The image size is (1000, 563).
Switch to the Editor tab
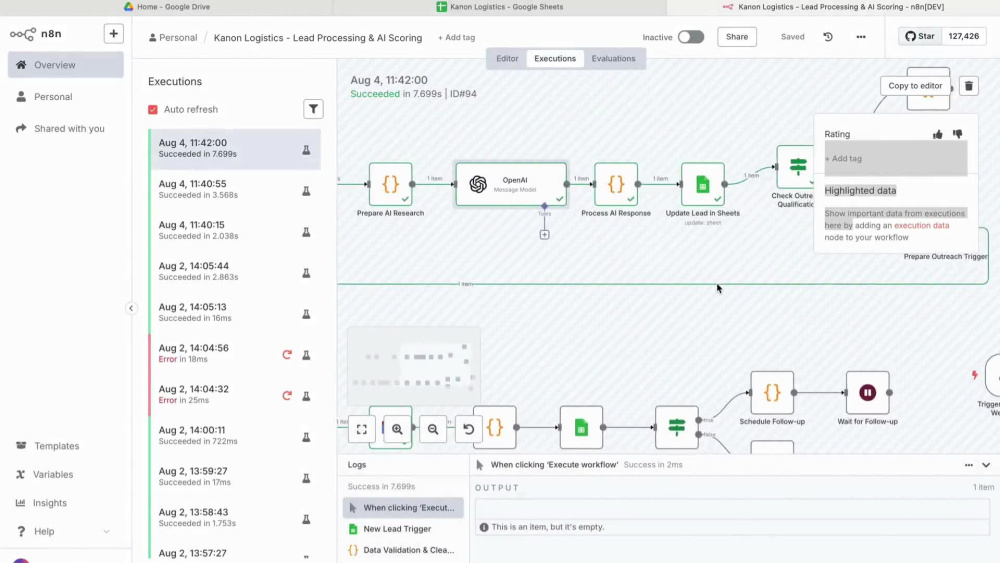507,59
